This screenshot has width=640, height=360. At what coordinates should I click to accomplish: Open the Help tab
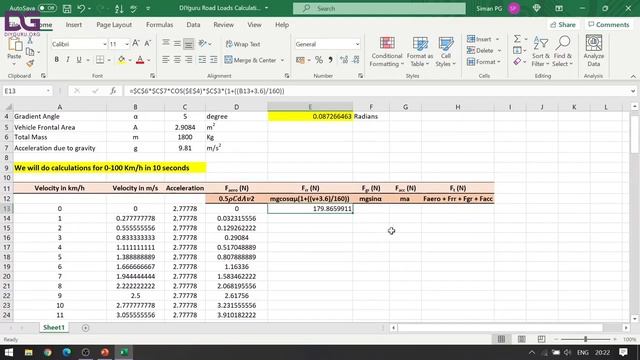coord(282,24)
